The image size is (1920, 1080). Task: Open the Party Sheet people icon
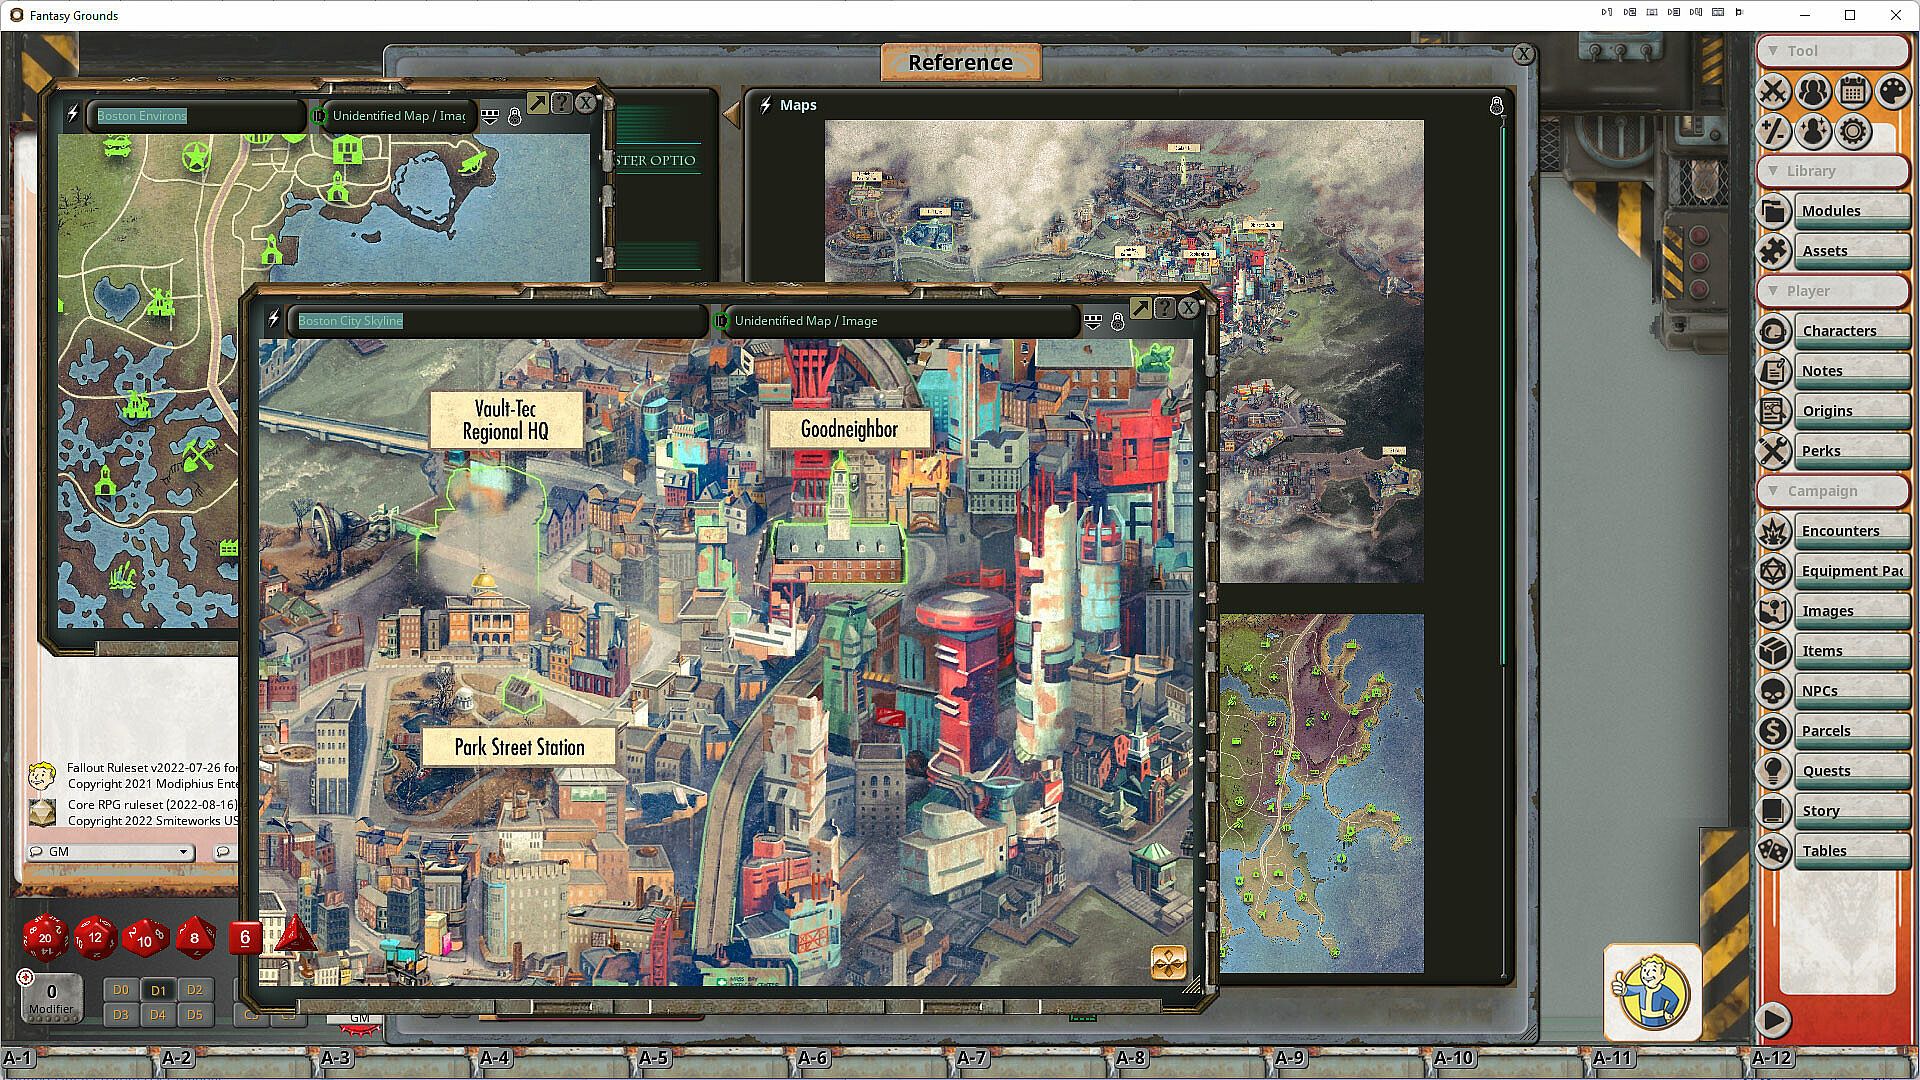[1813, 92]
